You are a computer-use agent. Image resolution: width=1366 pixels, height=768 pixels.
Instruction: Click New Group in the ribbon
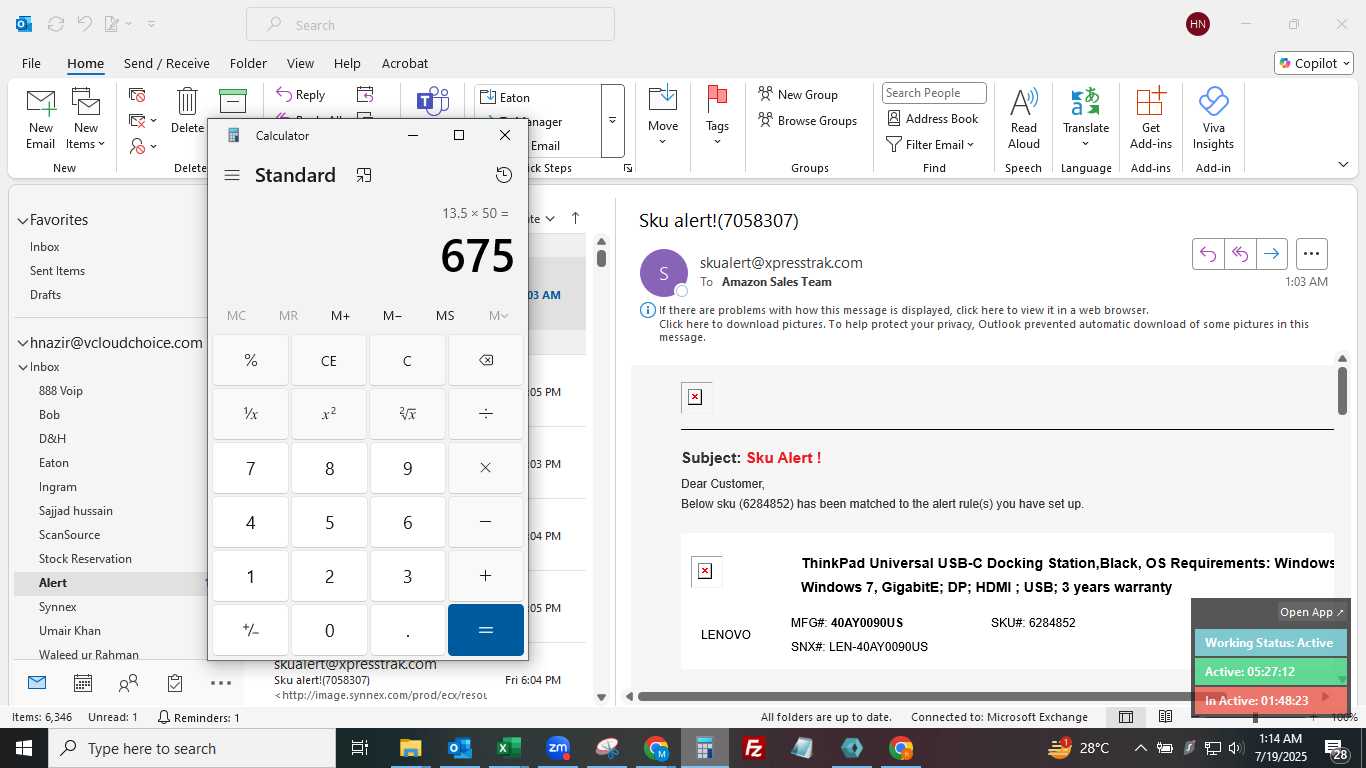point(798,94)
